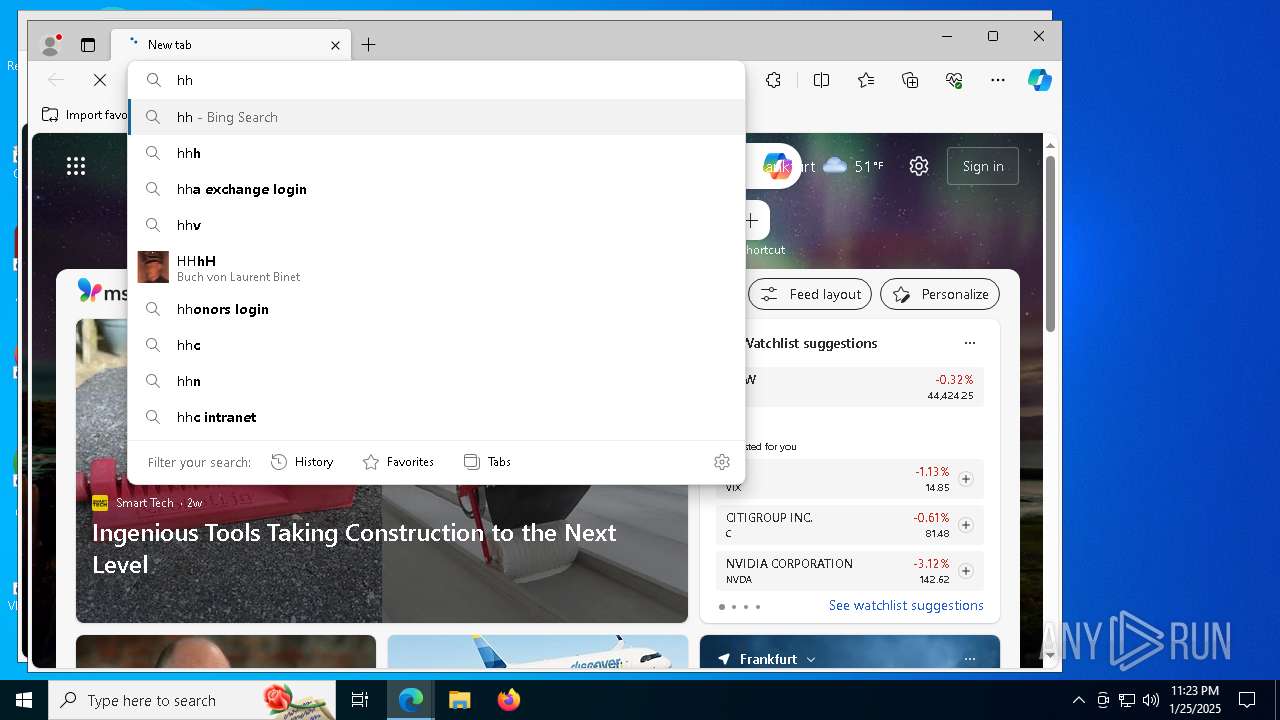
Task: Open Settings and more menu
Action: [x=998, y=80]
